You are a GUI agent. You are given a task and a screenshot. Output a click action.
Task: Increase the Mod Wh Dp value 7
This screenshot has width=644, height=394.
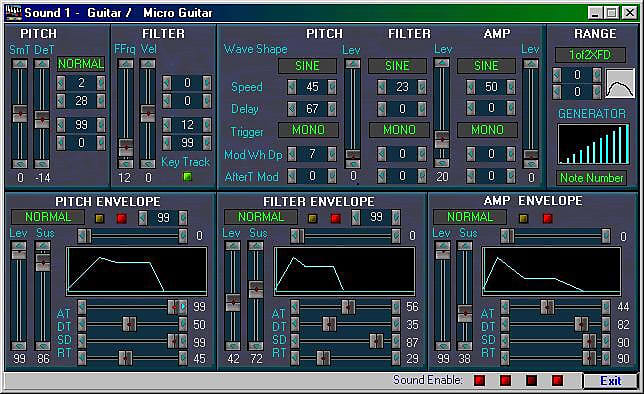click(x=332, y=154)
